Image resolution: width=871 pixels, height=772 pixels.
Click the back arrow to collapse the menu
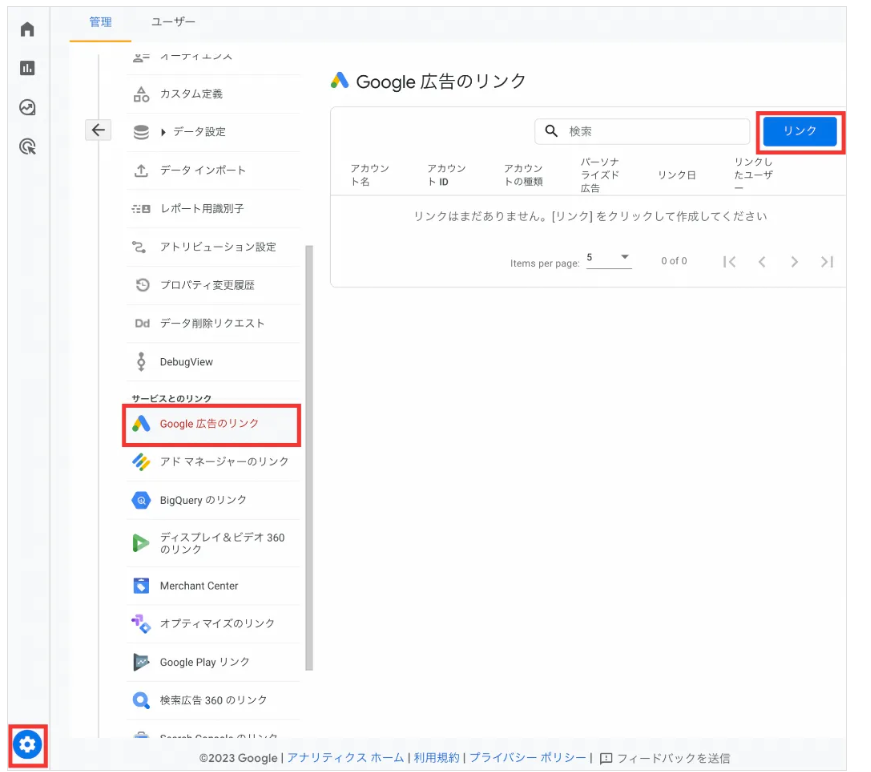click(97, 130)
